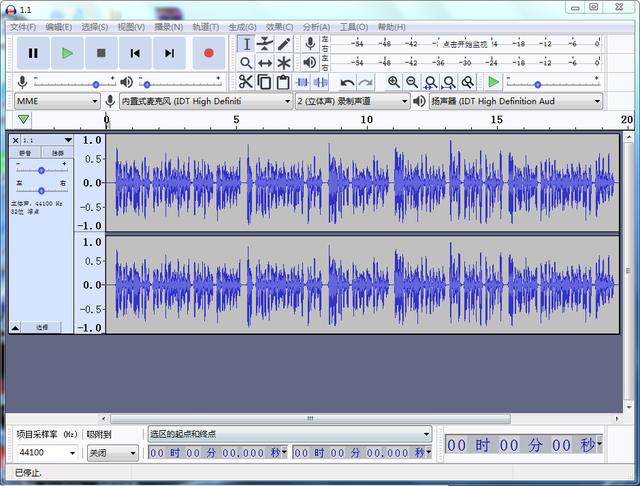Select the Envelope tool

point(265,44)
